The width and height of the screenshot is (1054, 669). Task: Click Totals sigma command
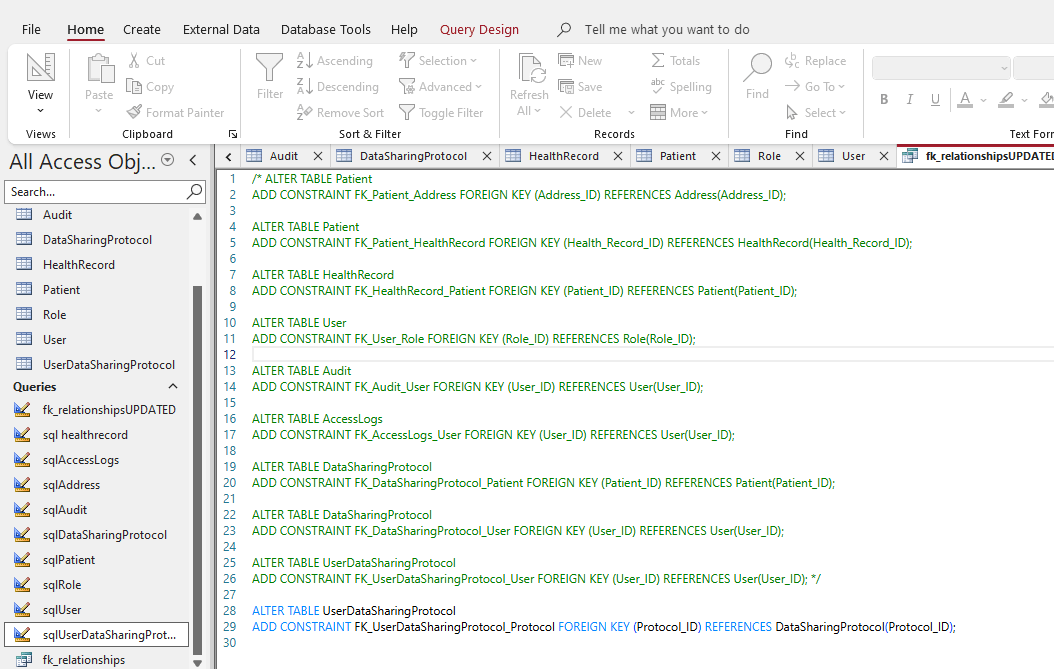676,61
